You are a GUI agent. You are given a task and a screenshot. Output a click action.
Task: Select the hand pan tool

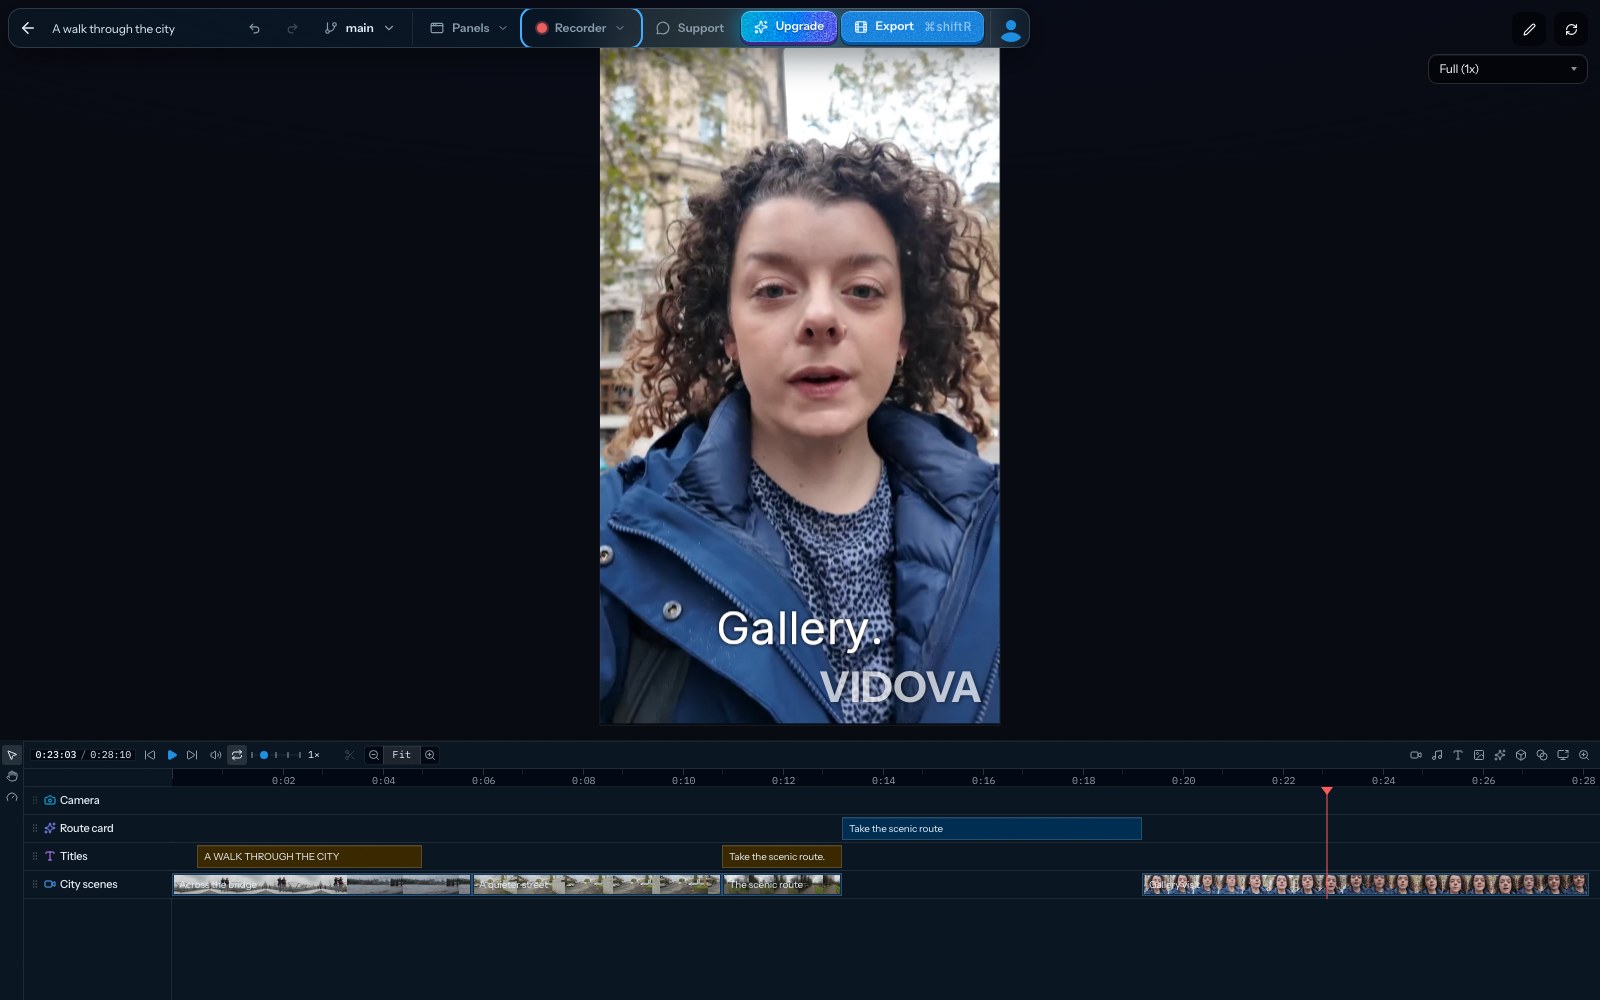pos(12,776)
